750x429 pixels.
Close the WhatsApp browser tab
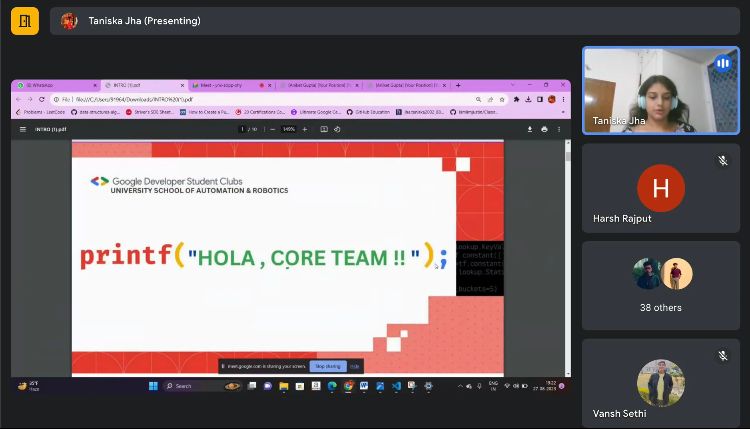tap(95, 85)
